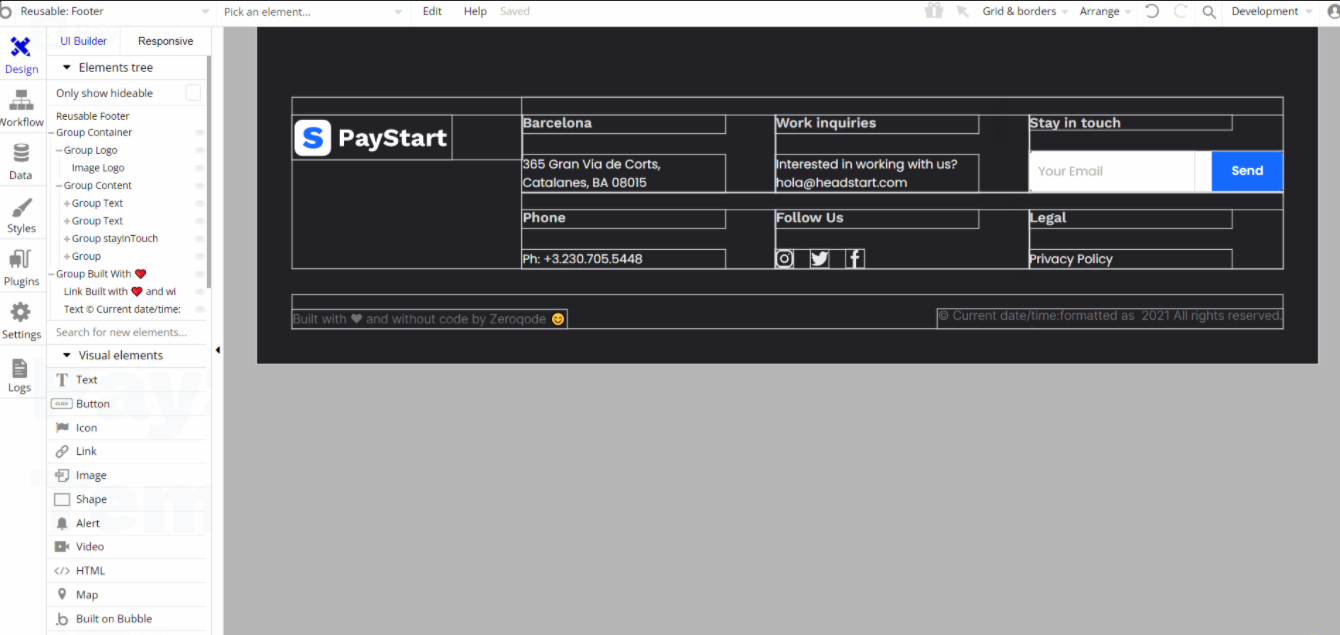Select the Privacy Policy text on canvas
The width and height of the screenshot is (1340, 635).
point(1071,259)
